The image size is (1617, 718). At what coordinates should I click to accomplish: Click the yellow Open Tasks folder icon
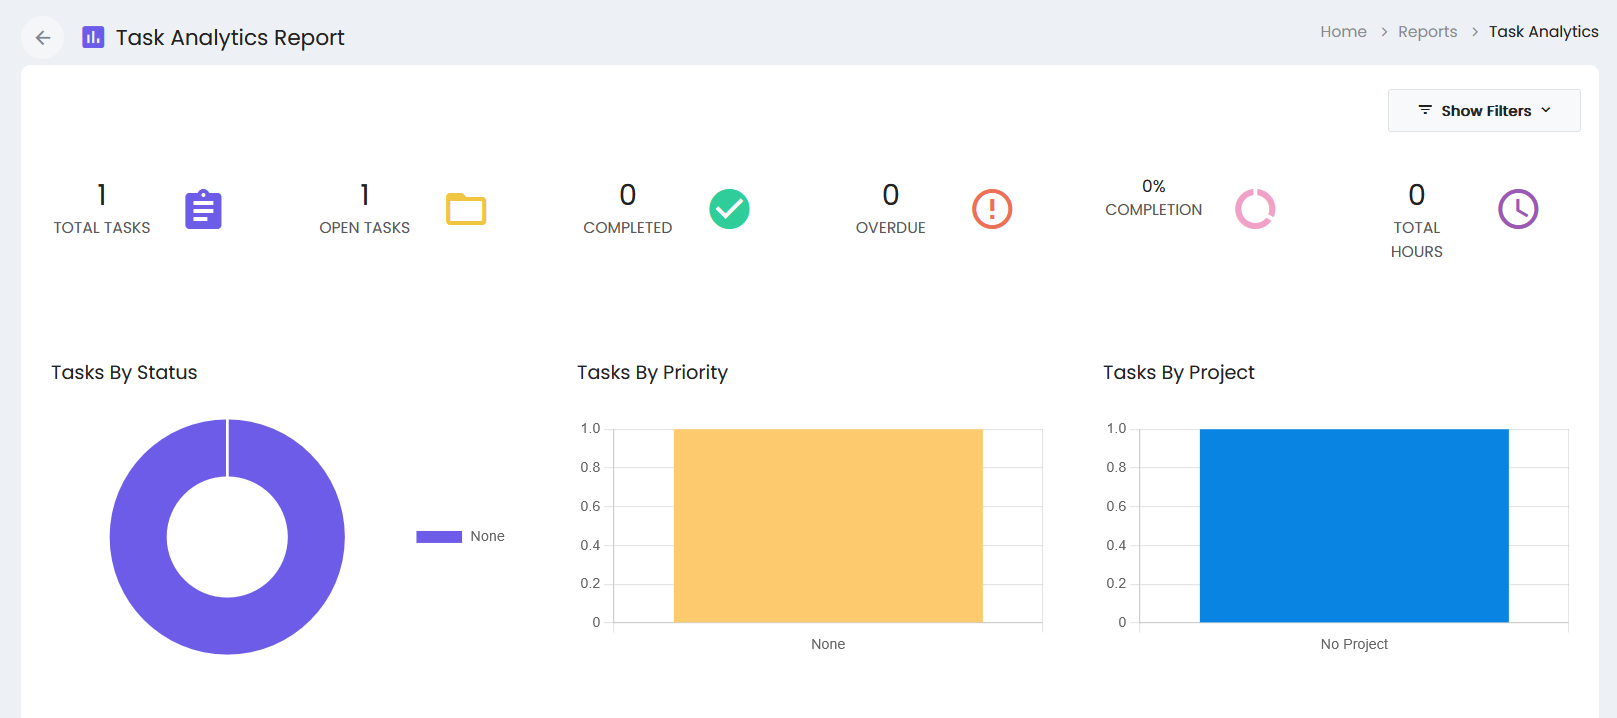466,209
